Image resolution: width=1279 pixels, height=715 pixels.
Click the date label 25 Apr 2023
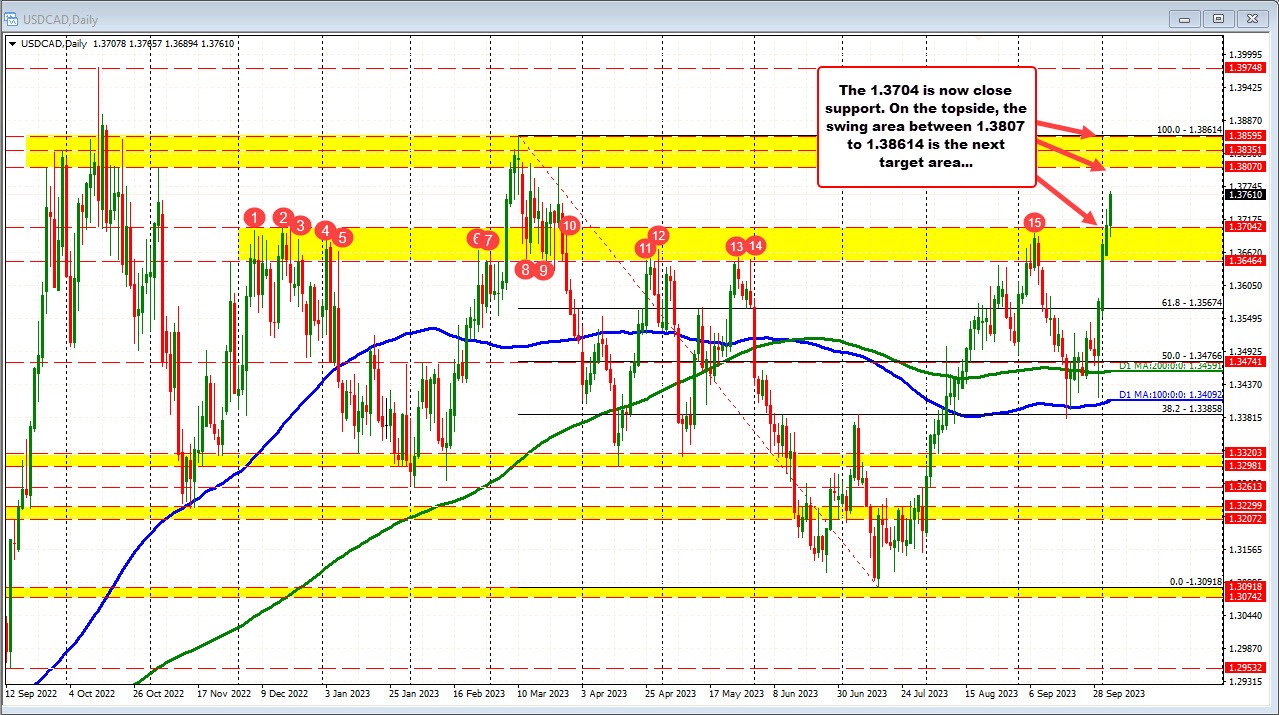pyautogui.click(x=670, y=692)
